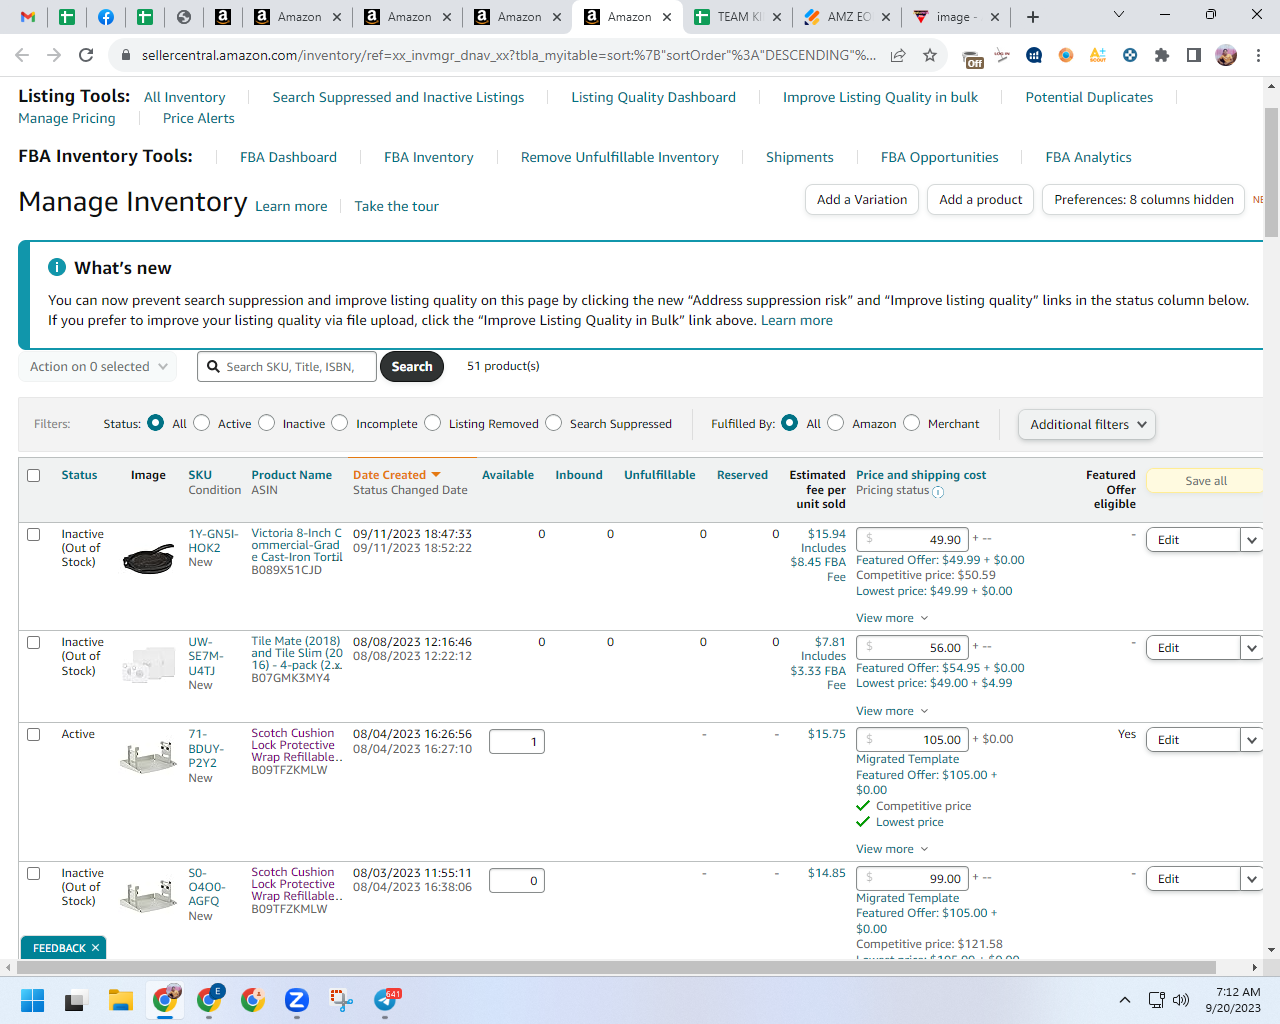Image resolution: width=1280 pixels, height=1024 pixels.
Task: Open Edit dropdown arrow for Victoria row
Action: (x=1251, y=540)
